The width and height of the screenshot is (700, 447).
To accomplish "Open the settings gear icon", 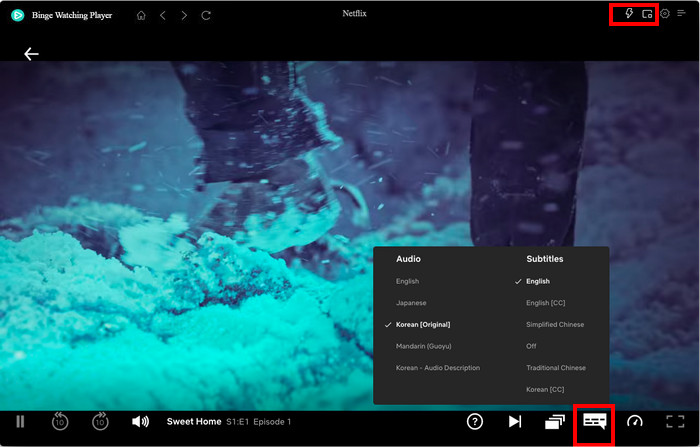I will coord(665,13).
